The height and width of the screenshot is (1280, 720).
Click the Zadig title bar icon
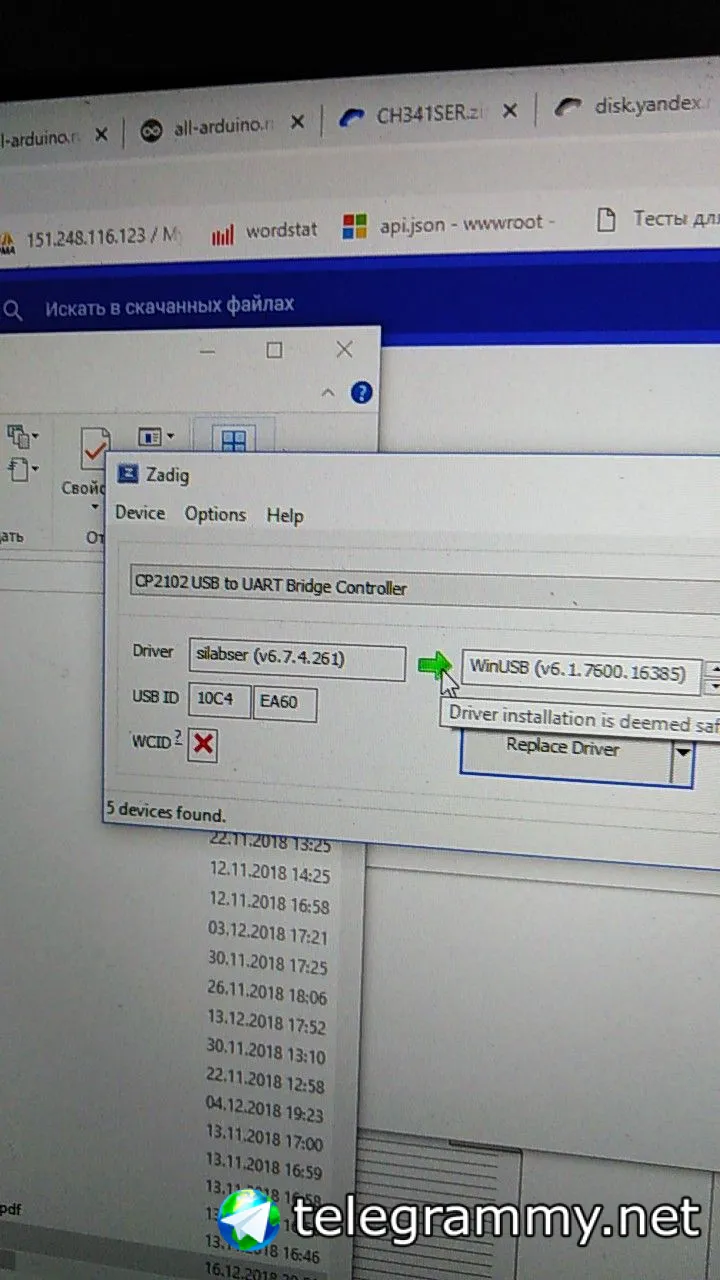pos(128,474)
